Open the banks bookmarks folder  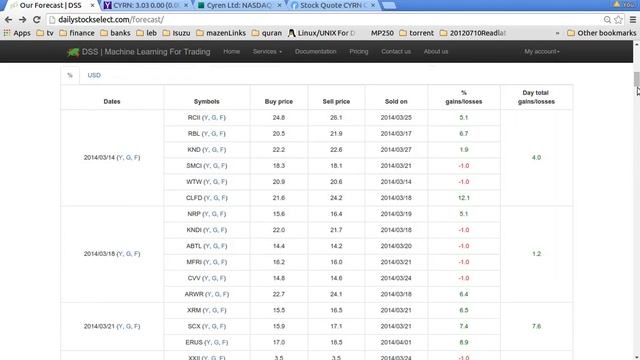[x=115, y=33]
